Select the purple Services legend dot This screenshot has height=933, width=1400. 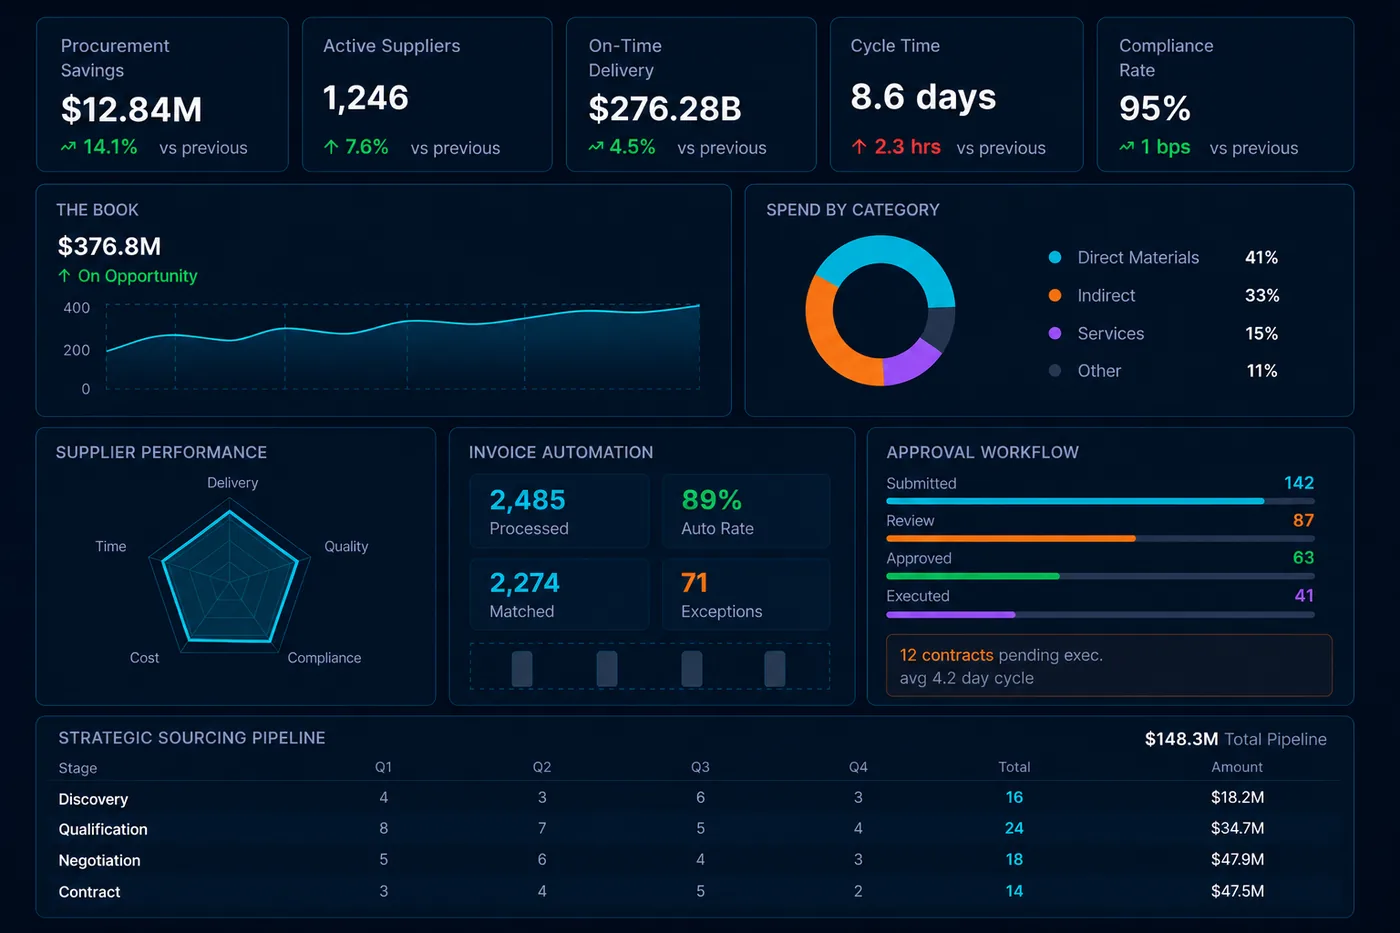point(1055,333)
